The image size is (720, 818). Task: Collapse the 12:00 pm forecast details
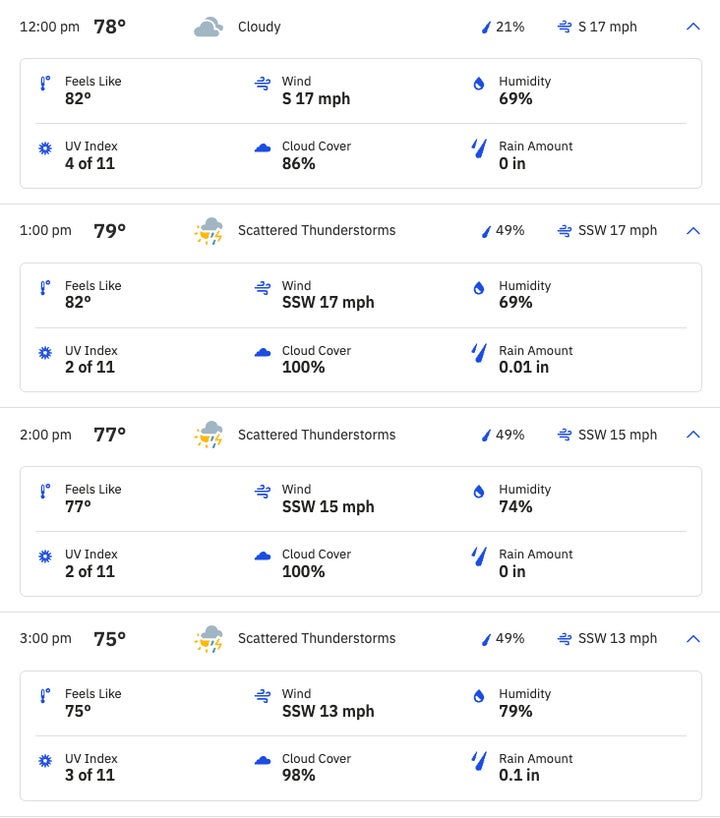point(693,27)
